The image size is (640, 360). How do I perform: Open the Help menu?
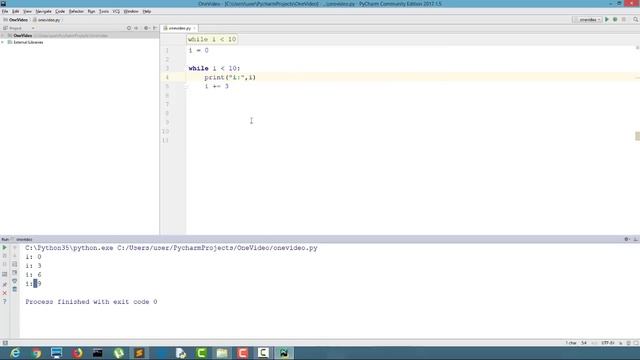(147, 11)
